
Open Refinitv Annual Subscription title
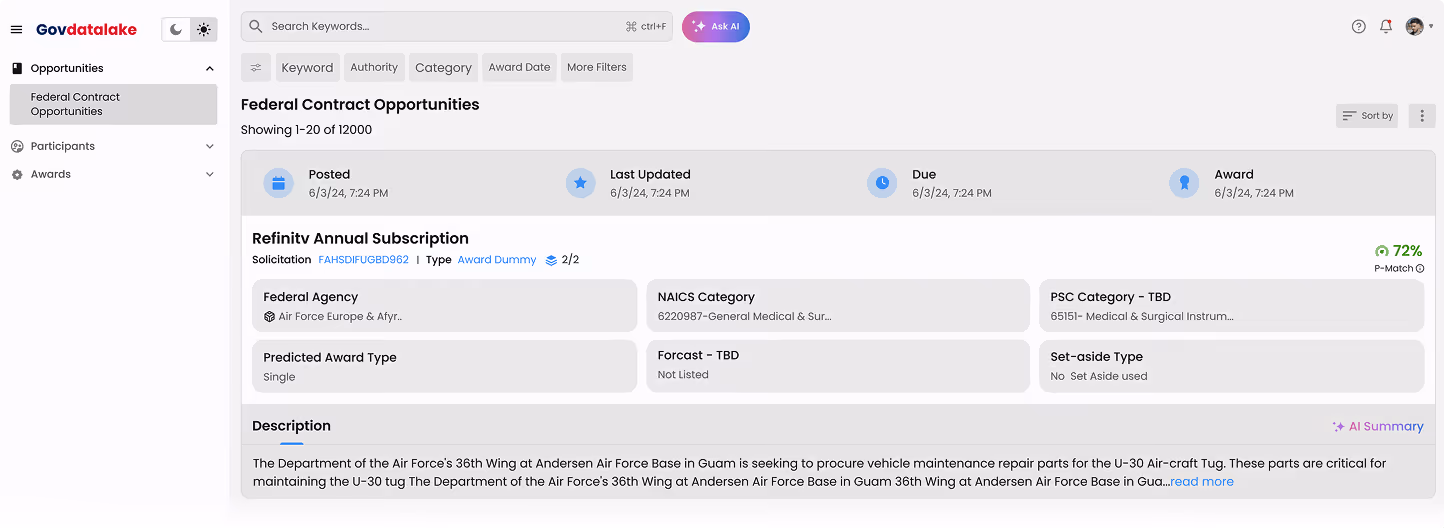[x=360, y=238]
